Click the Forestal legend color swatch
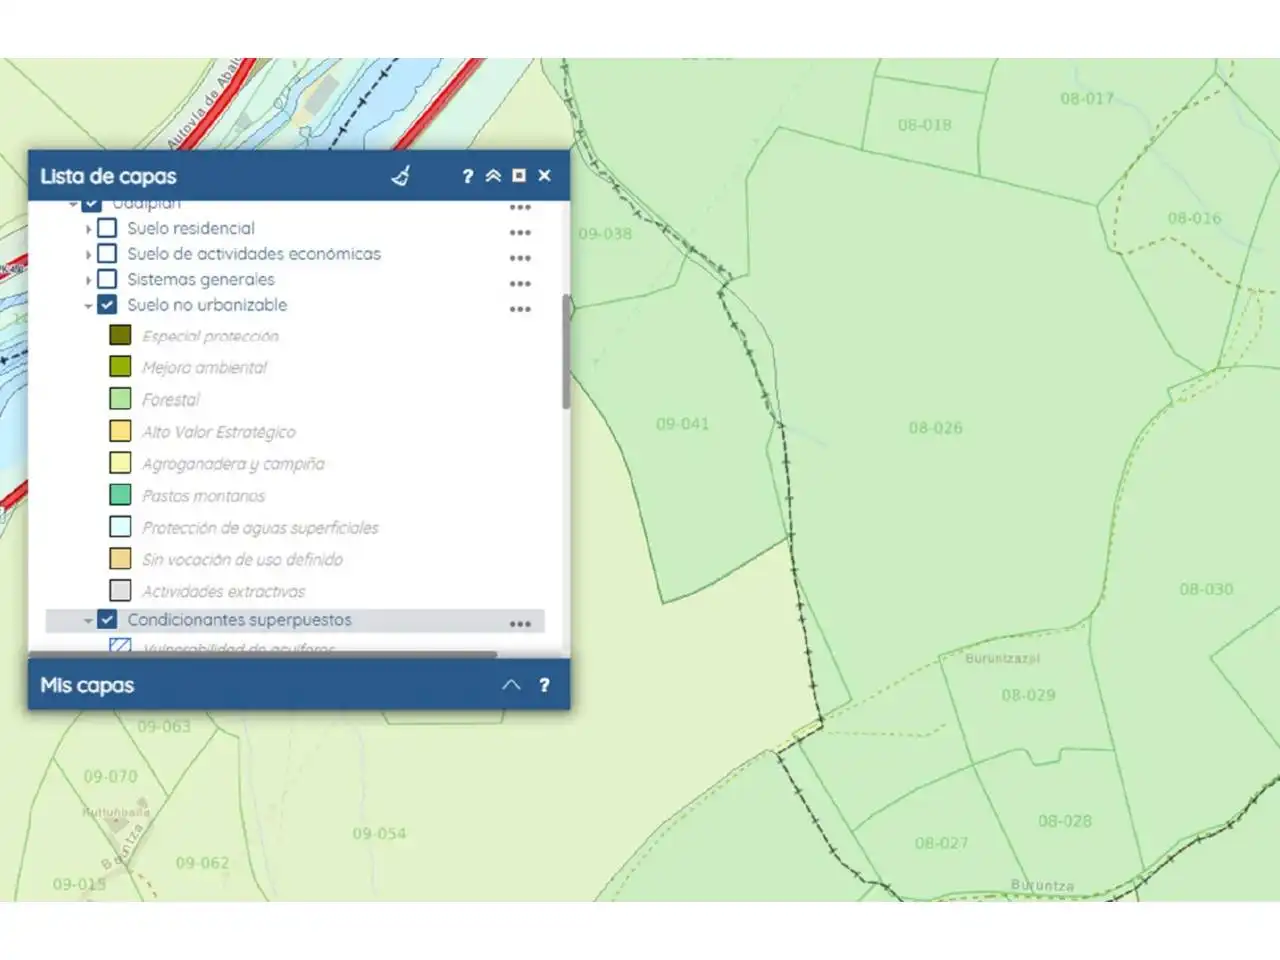The image size is (1280, 960). pos(120,399)
